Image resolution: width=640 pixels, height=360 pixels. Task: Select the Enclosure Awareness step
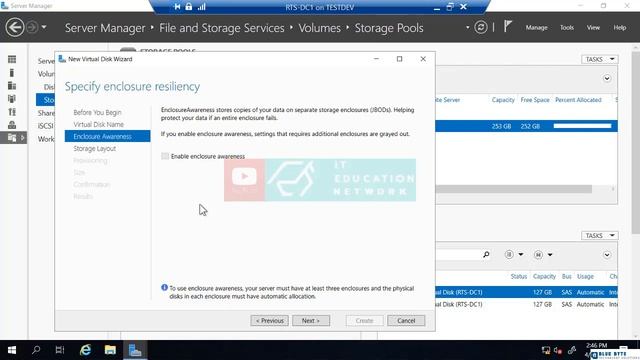click(x=107, y=136)
